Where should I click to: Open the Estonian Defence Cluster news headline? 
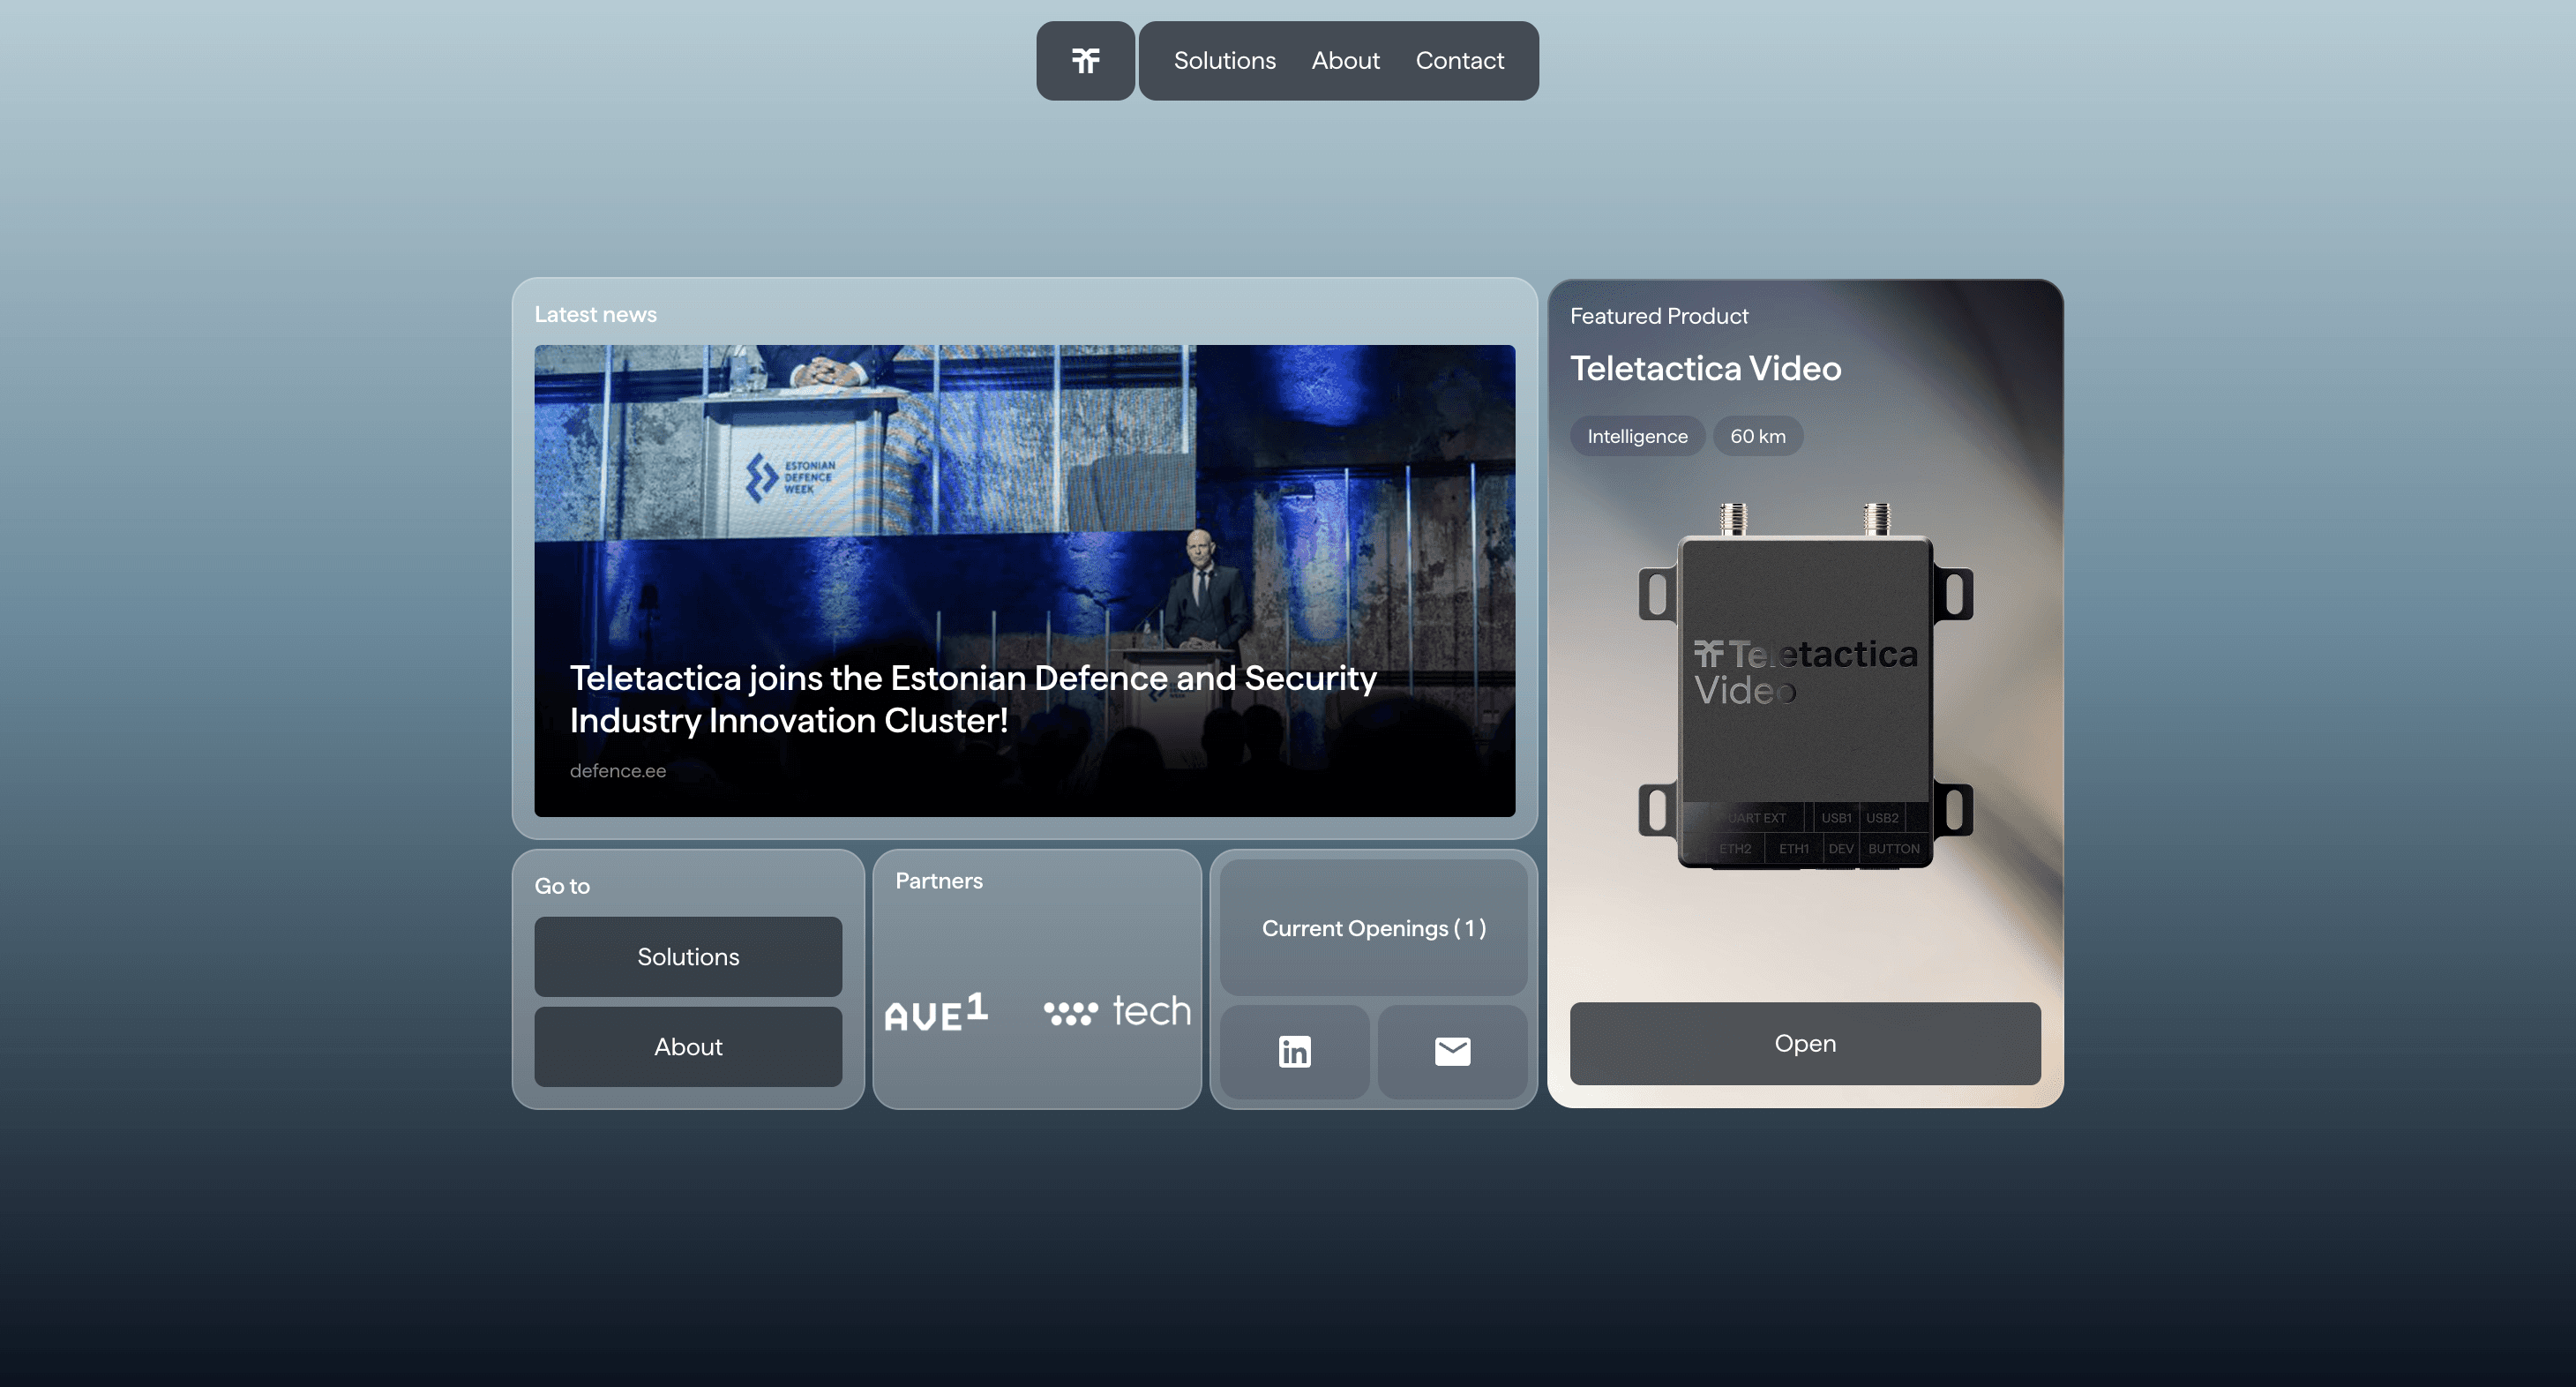tap(972, 699)
